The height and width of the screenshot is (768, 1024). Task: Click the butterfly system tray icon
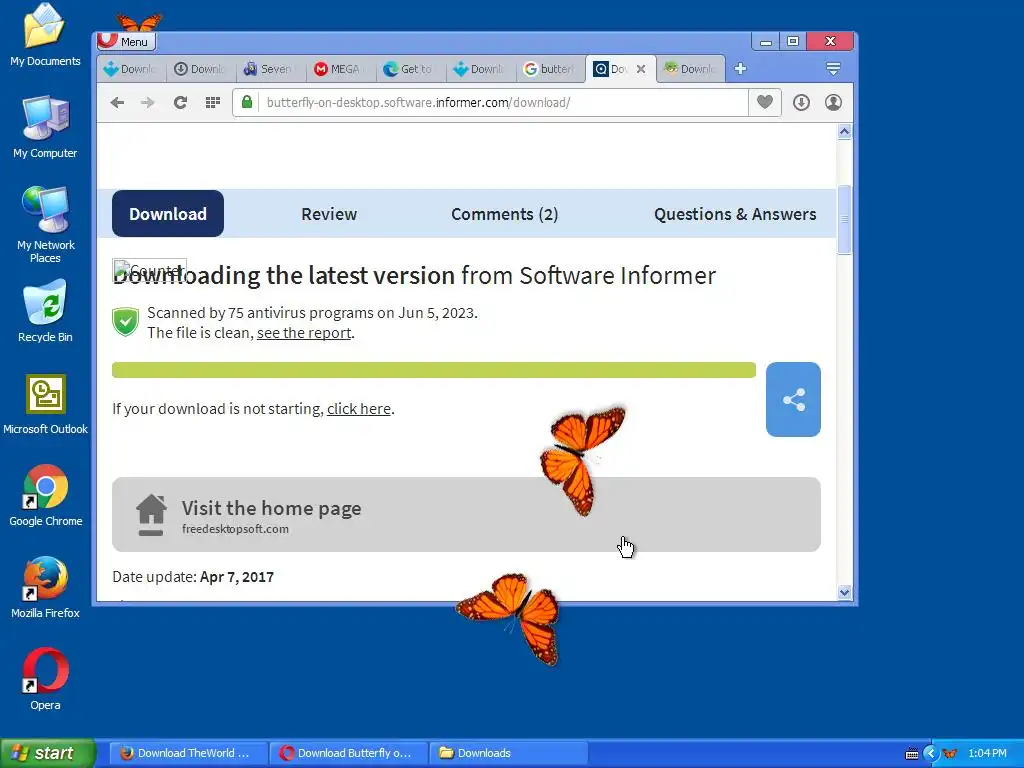(950, 754)
